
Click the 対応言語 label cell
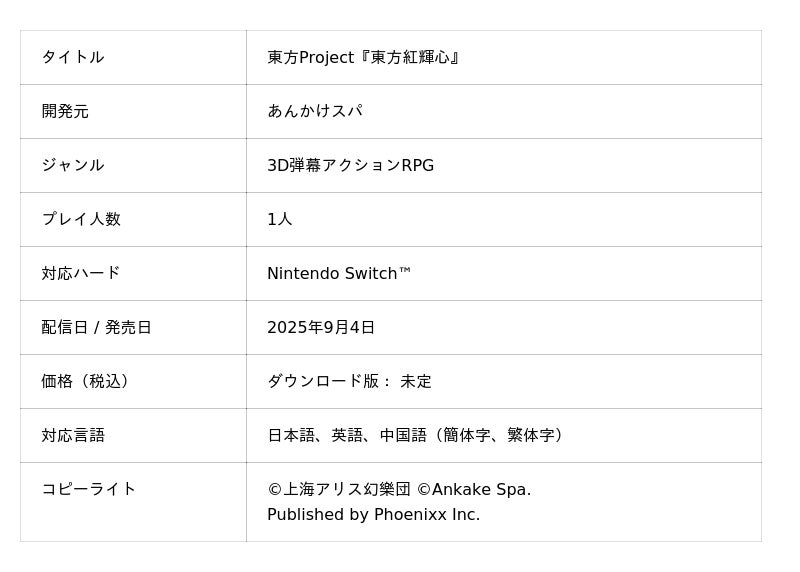click(x=73, y=436)
